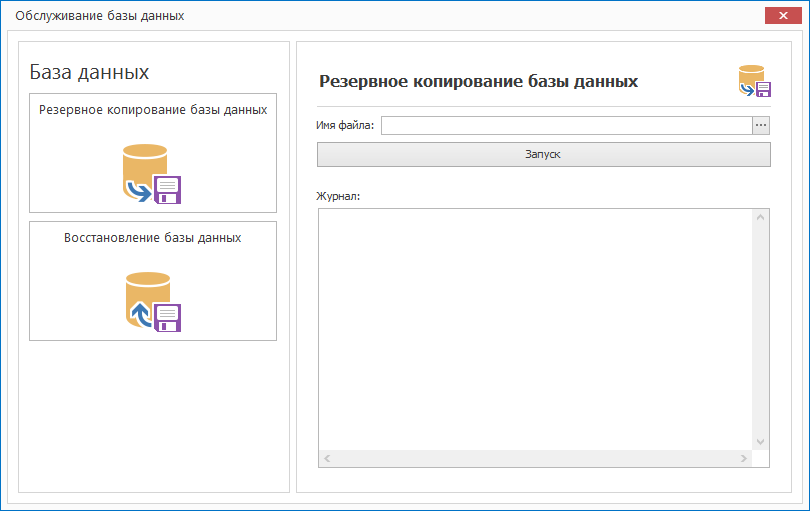Click the bold 'Резервное копирование базы данных' header
This screenshot has width=810, height=511.
pyautogui.click(x=478, y=81)
